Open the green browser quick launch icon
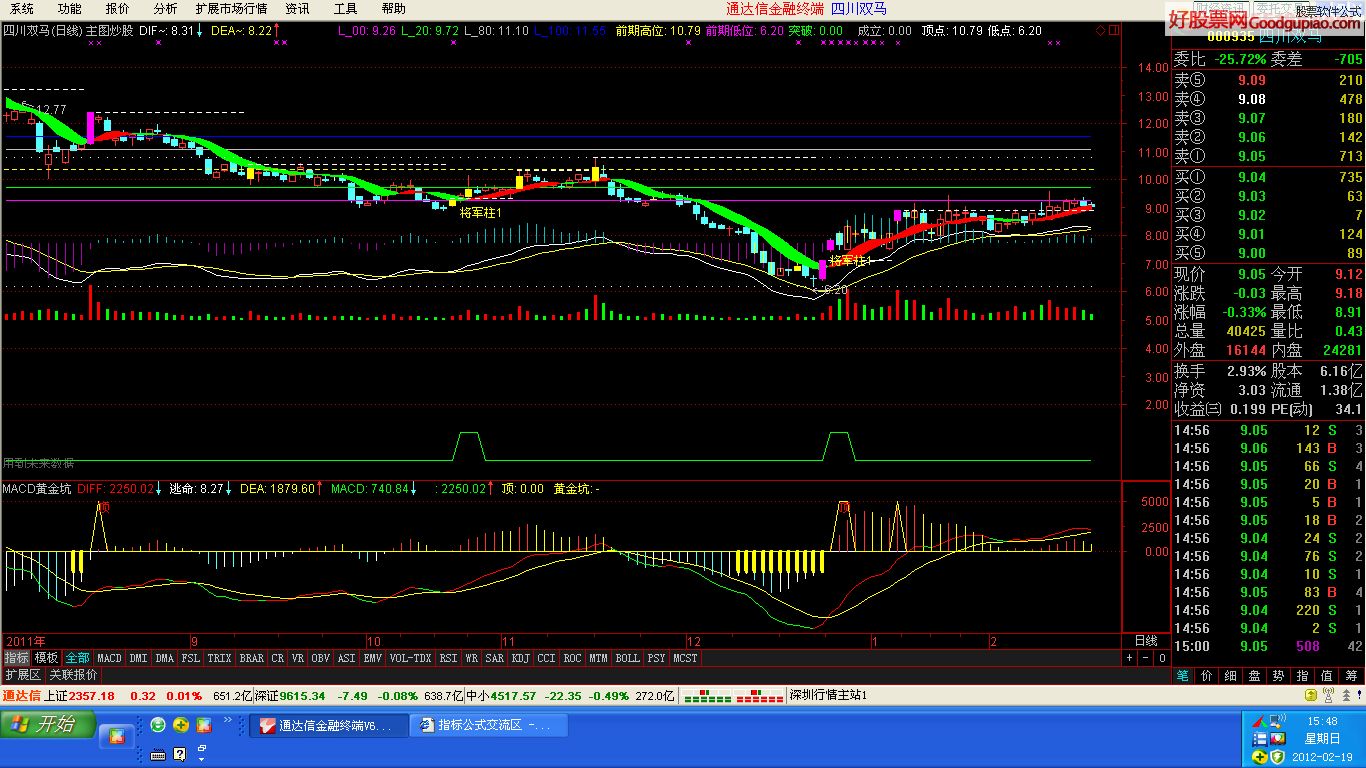This screenshot has width=1366, height=768. [x=157, y=725]
